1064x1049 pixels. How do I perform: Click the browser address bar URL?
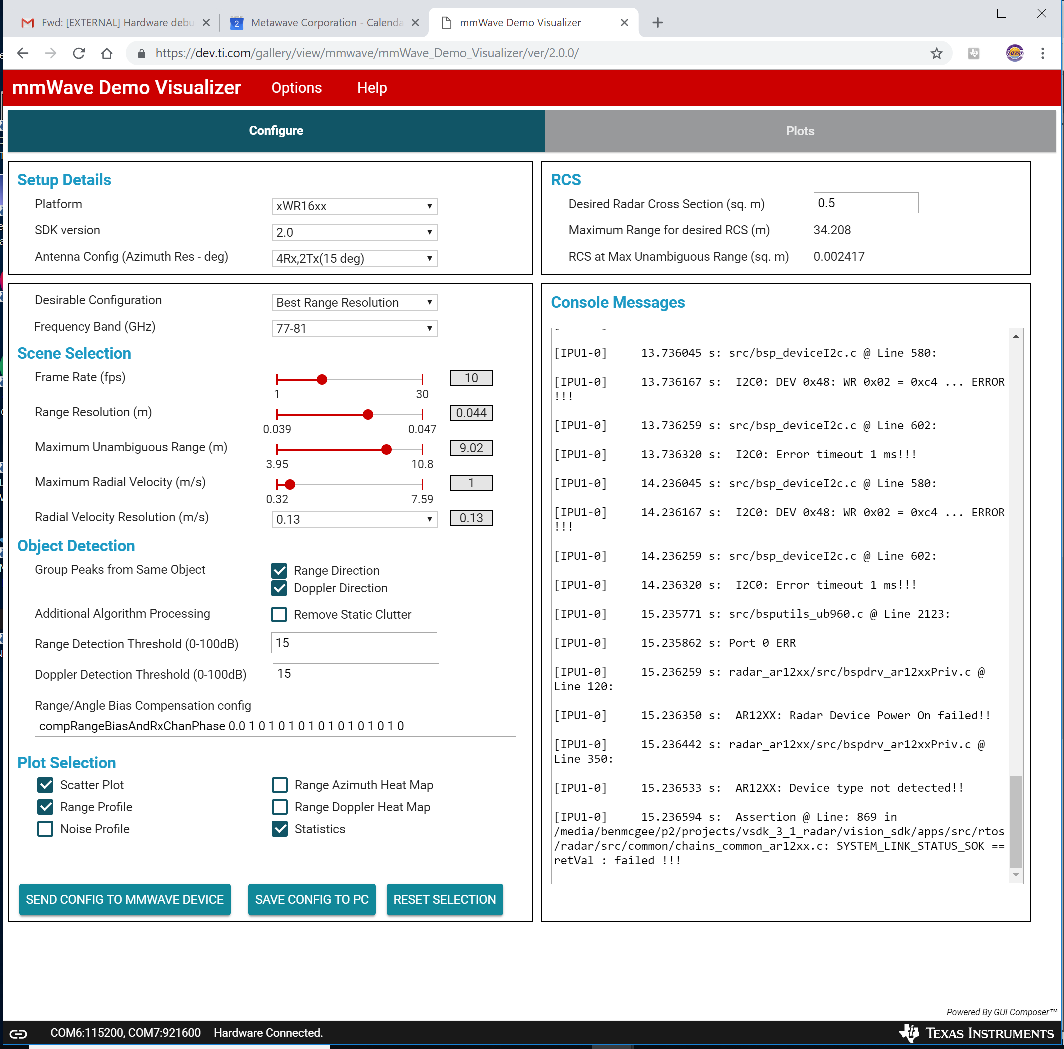367,53
